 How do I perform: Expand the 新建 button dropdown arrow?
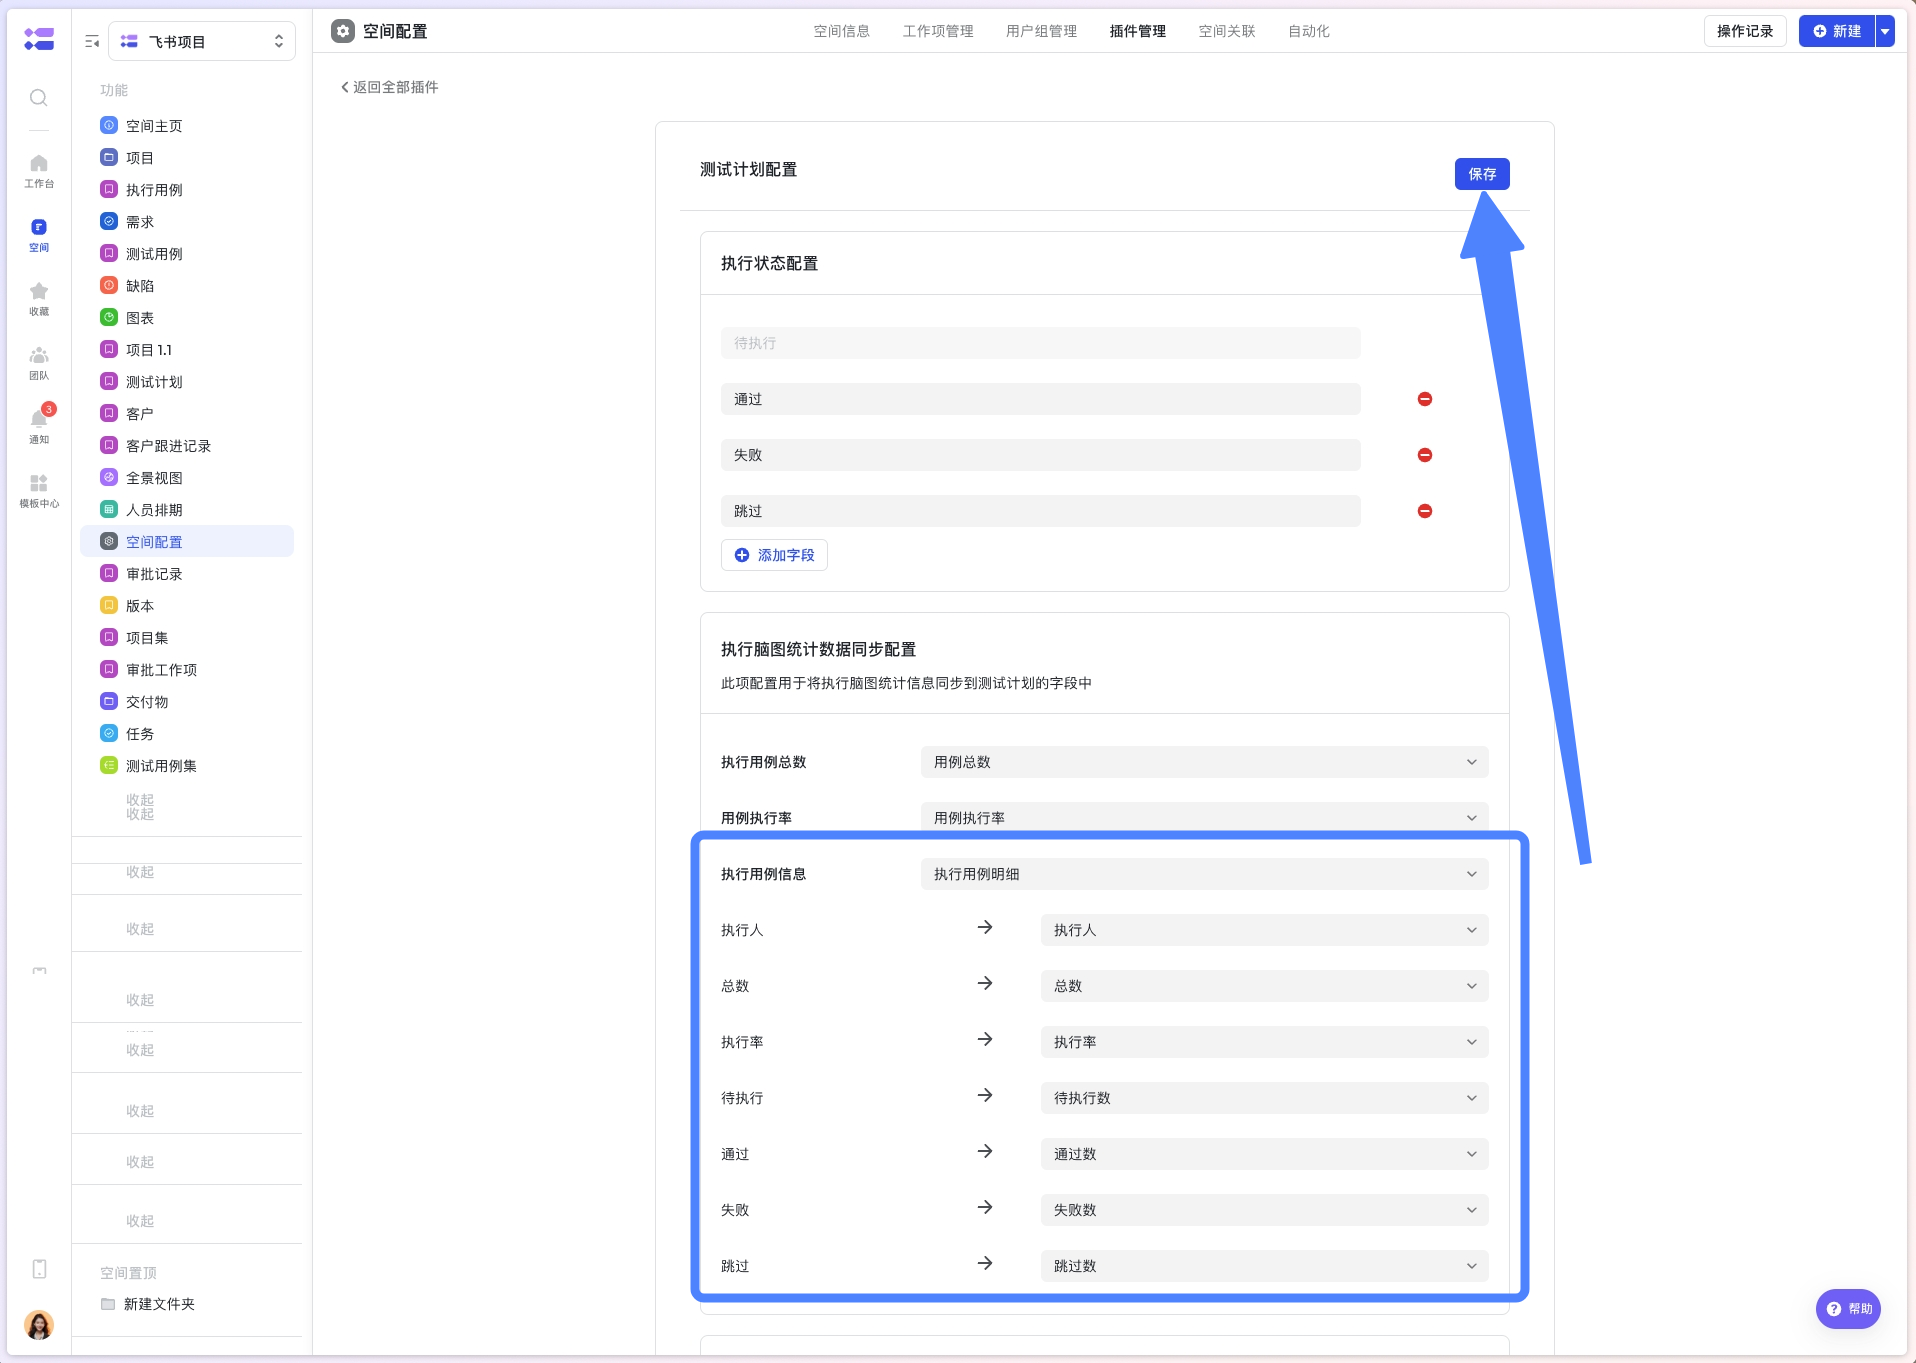point(1885,31)
